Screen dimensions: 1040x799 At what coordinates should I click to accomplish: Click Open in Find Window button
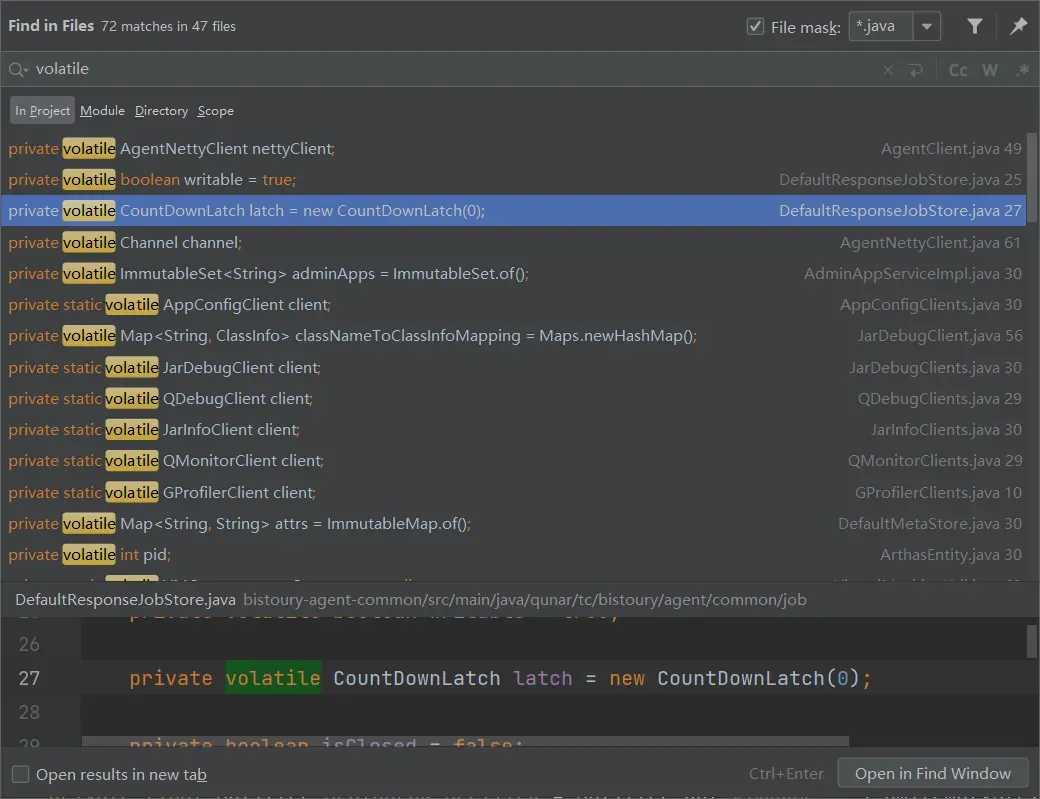[x=933, y=773]
